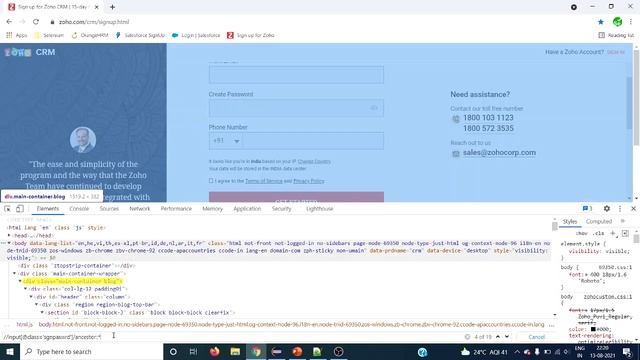Open the Terms of Service link
Screen dimensions: 640x360
click(264, 181)
